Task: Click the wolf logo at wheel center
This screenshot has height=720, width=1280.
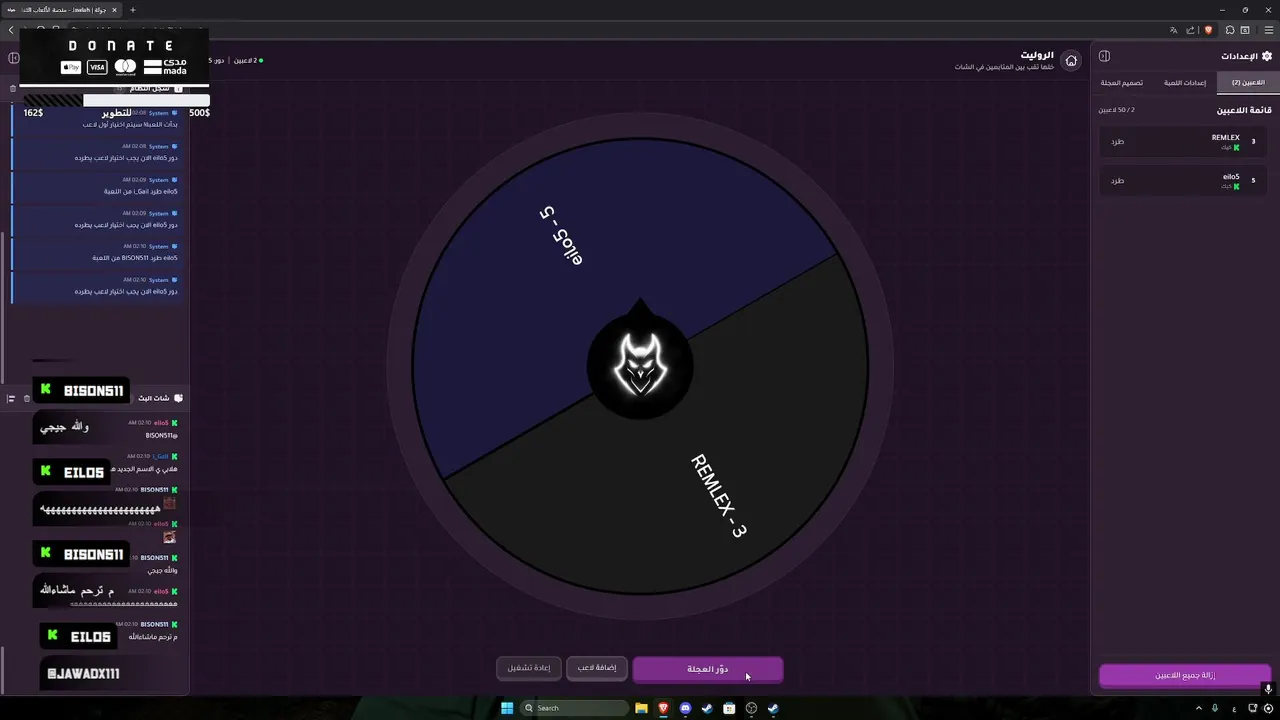Action: click(x=640, y=366)
